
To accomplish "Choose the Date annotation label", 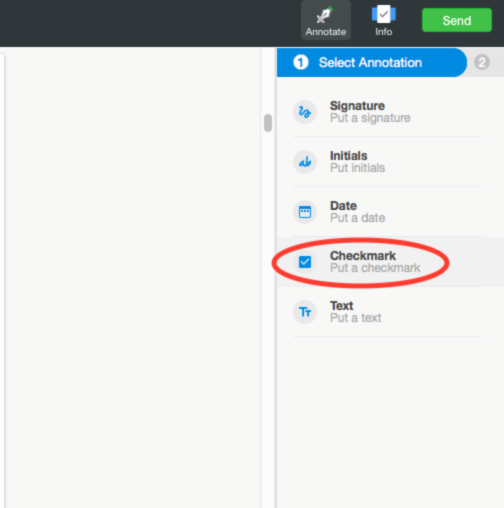I will pyautogui.click(x=343, y=206).
